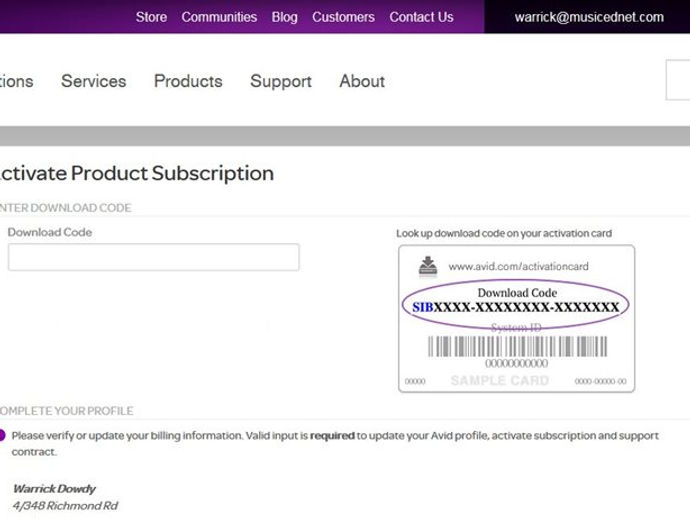690x518 pixels.
Task: Click the download tray icon on the card
Action: (428, 267)
